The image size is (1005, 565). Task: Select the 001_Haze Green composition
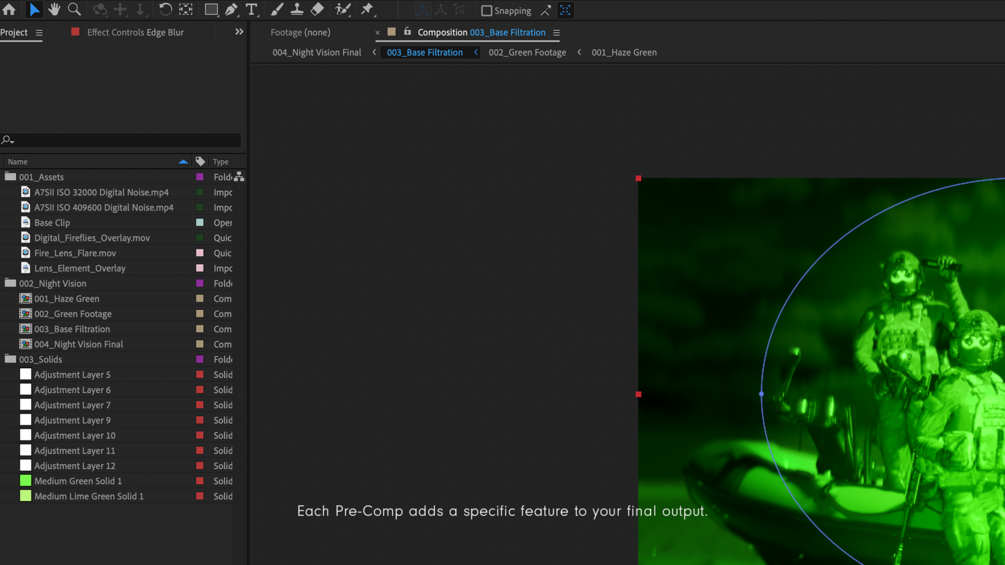pyautogui.click(x=67, y=299)
